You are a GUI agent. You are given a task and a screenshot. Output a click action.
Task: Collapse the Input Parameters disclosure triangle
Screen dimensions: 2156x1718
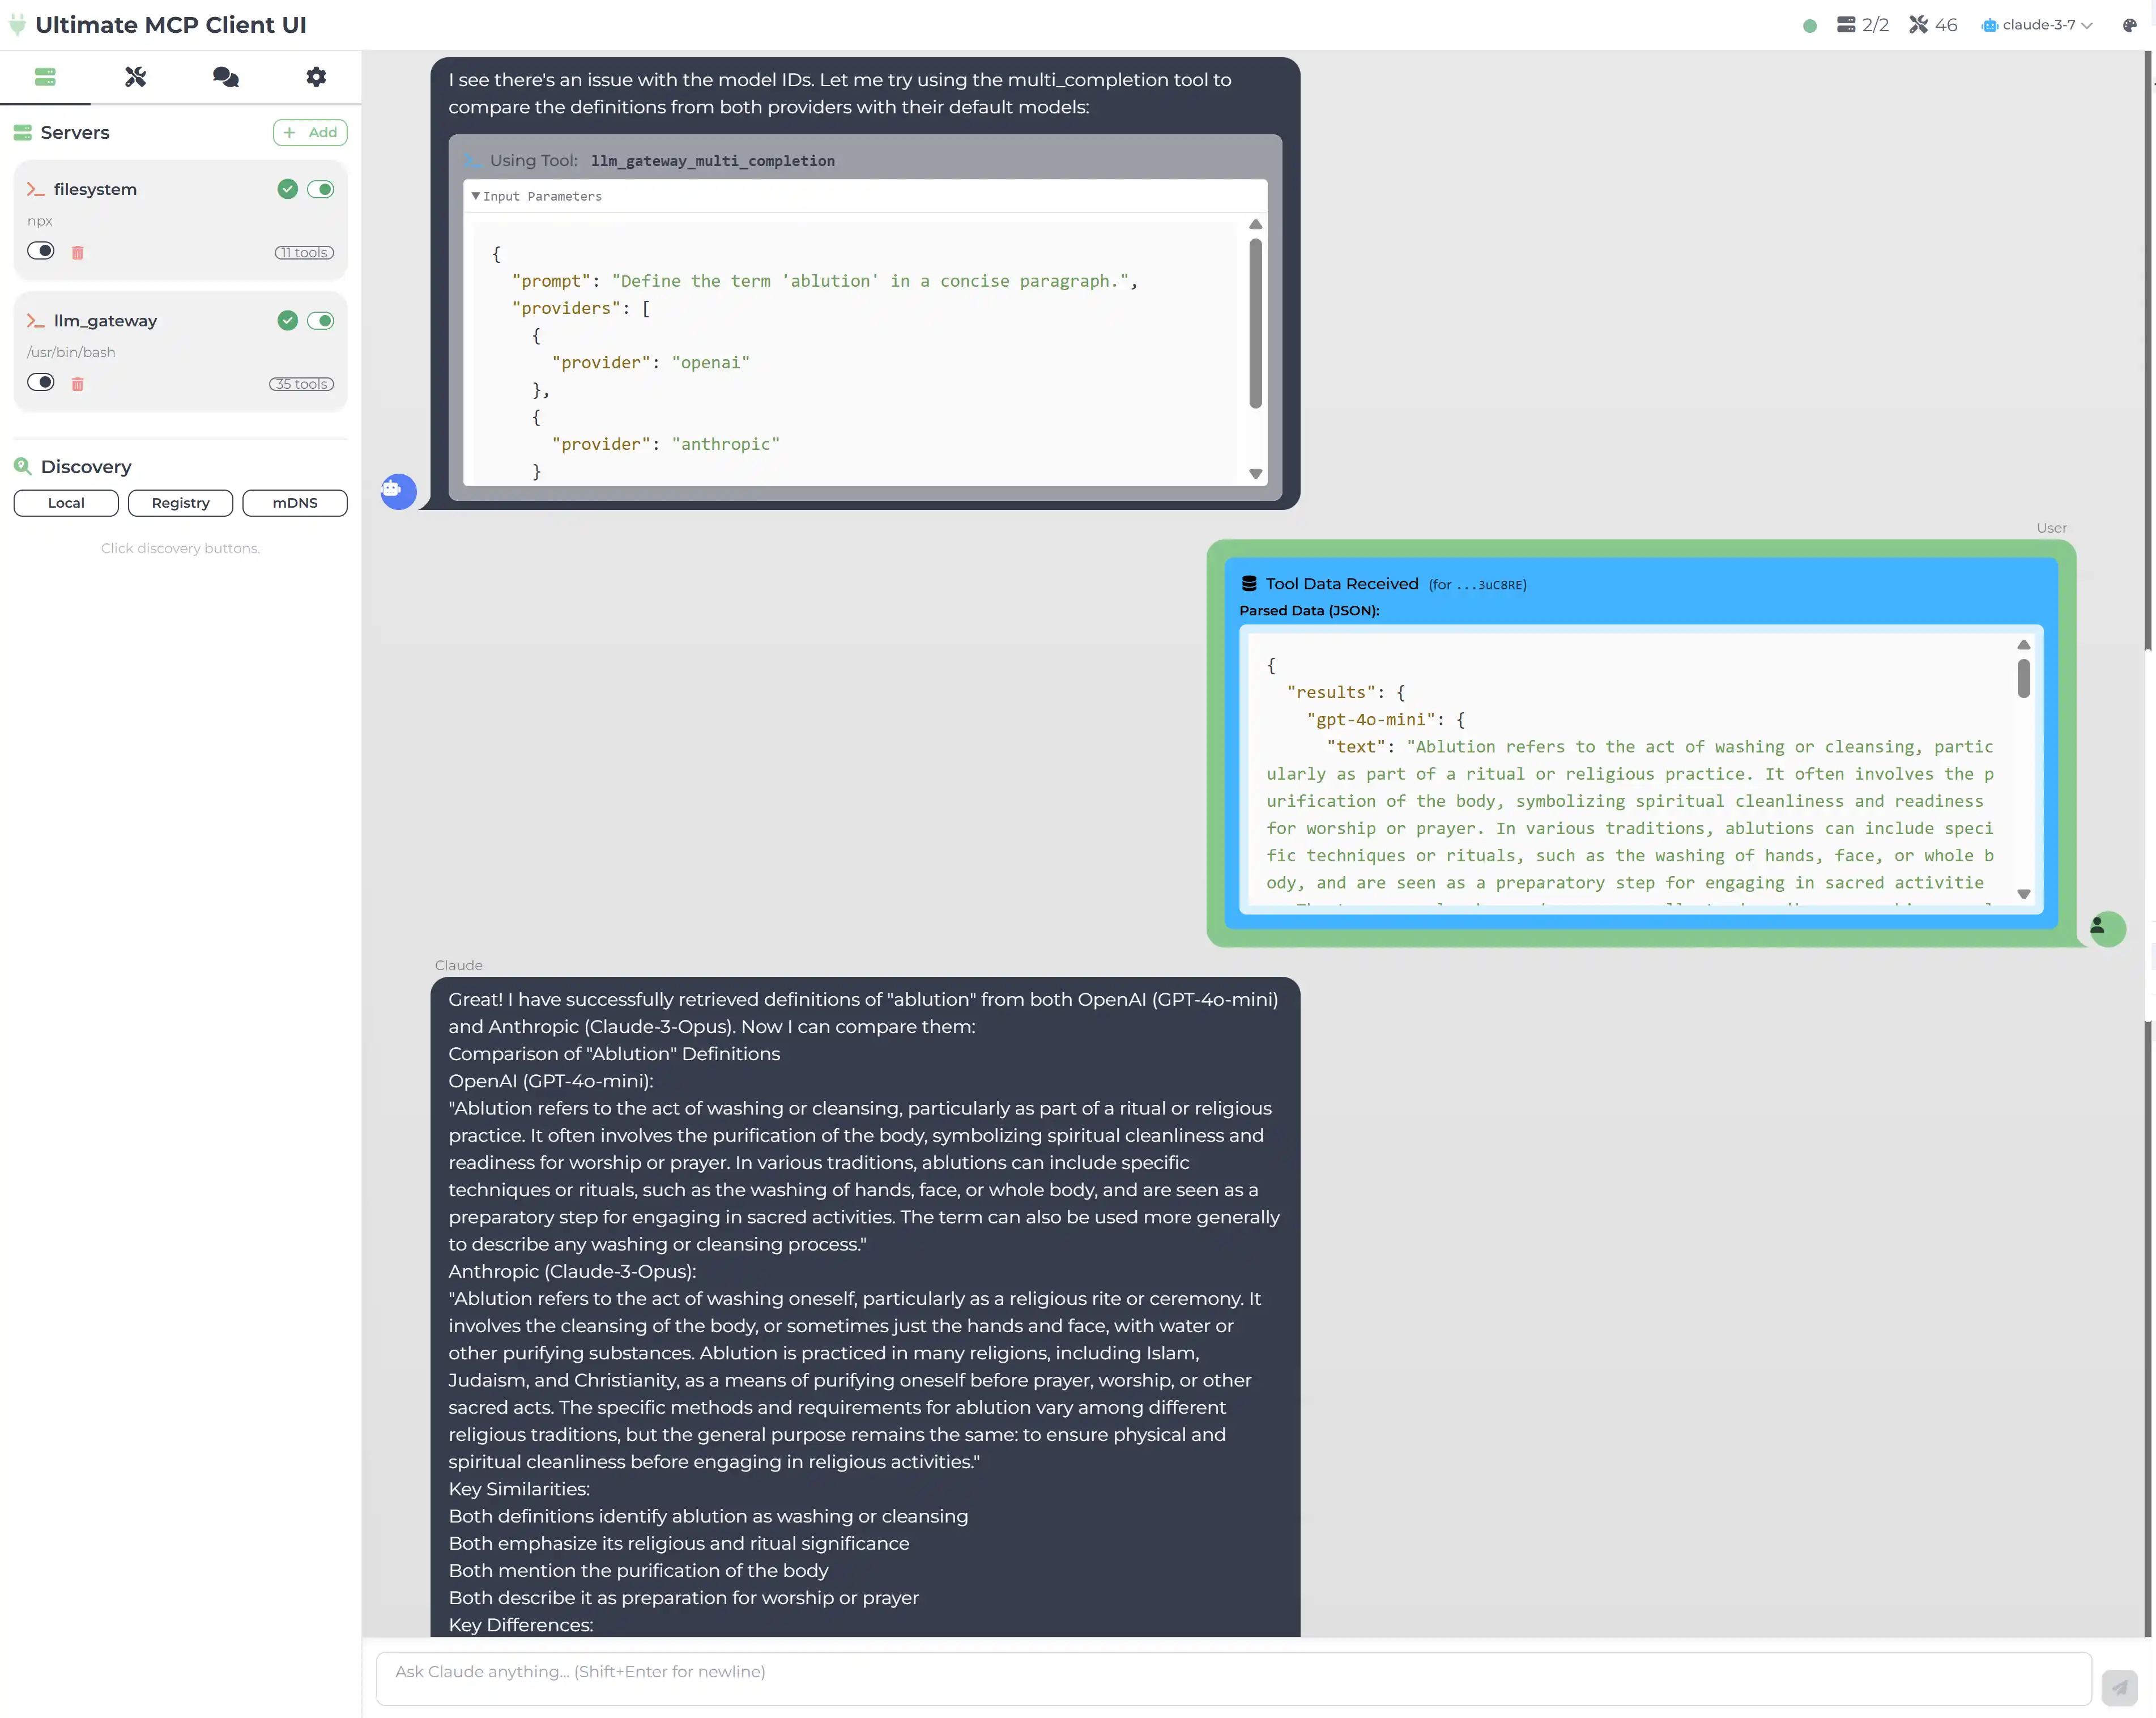(476, 196)
